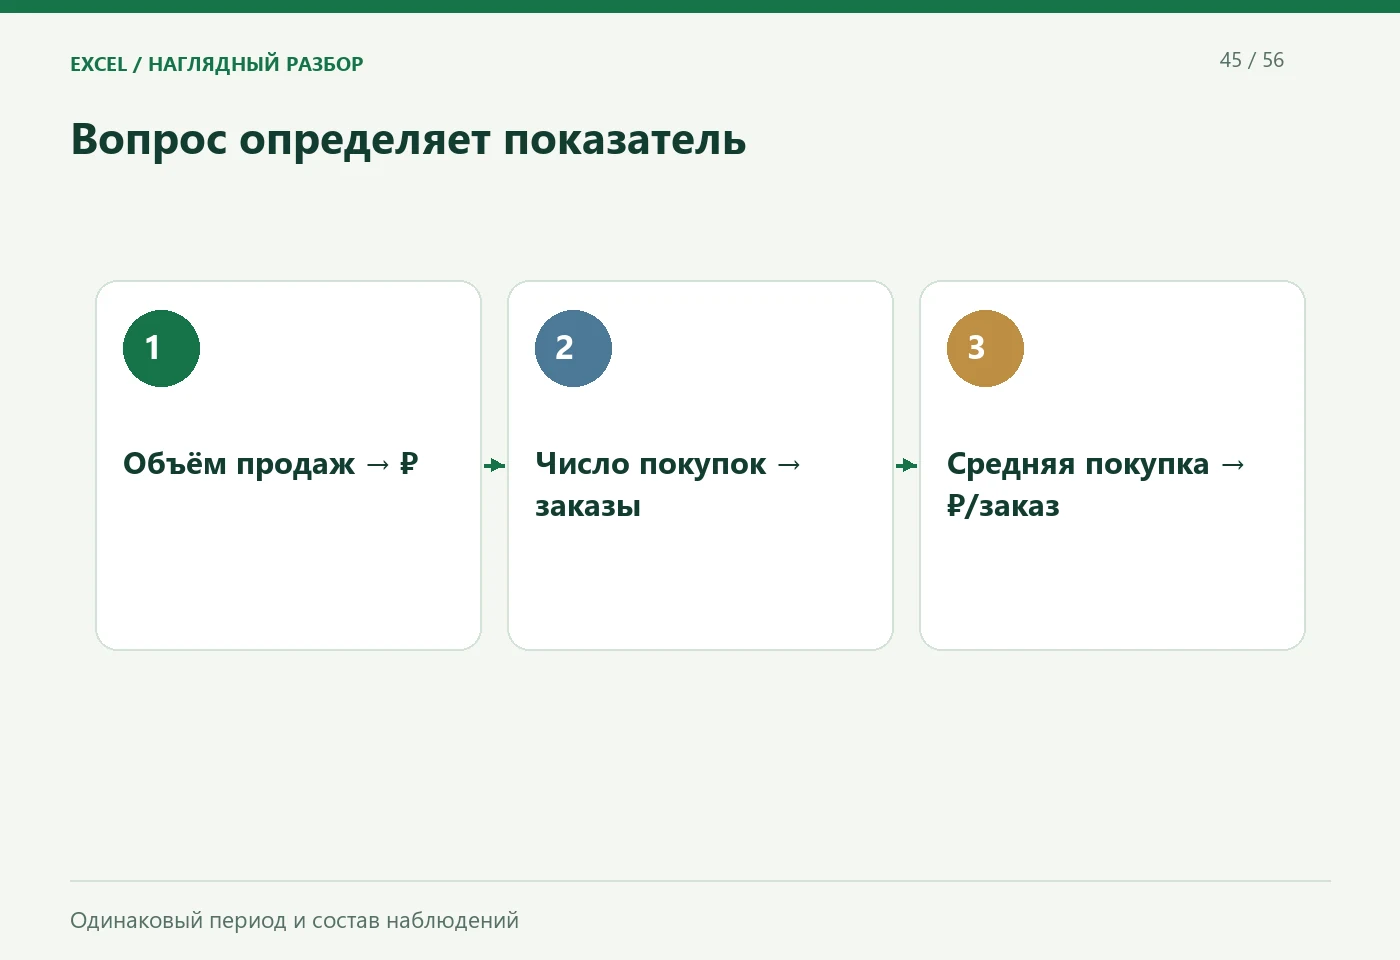The image size is (1400, 960).
Task: Select the text 'Объём продаж → ₽'
Action: (271, 464)
